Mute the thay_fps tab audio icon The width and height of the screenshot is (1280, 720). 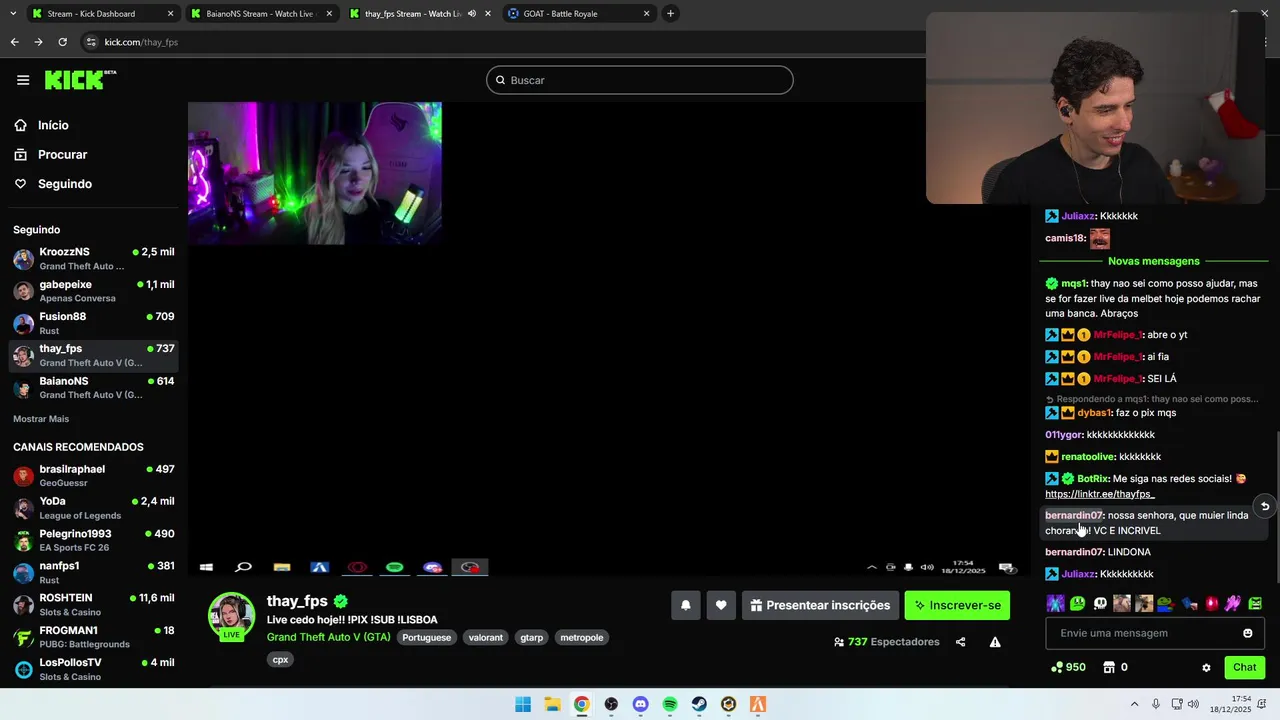click(x=472, y=14)
